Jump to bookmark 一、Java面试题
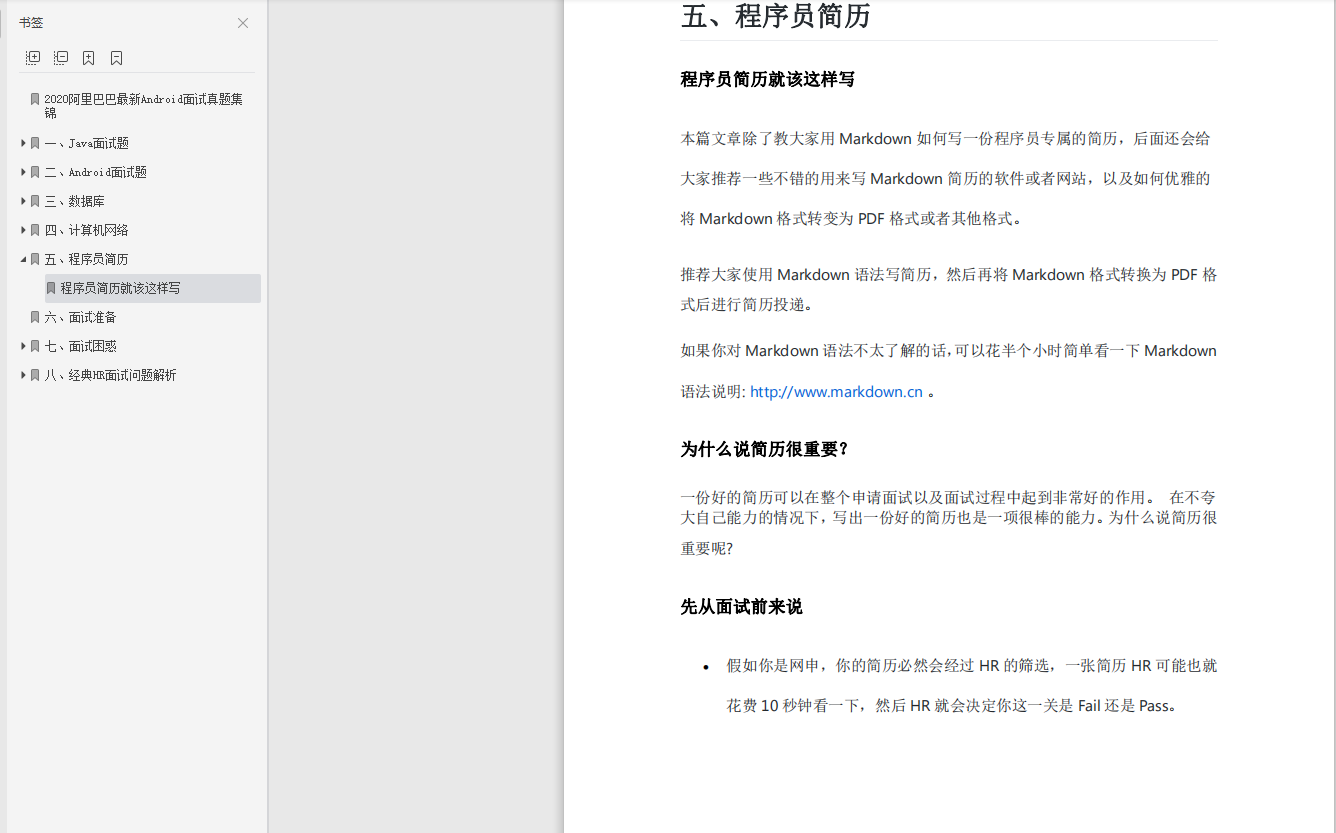The width and height of the screenshot is (1336, 833). 86,143
